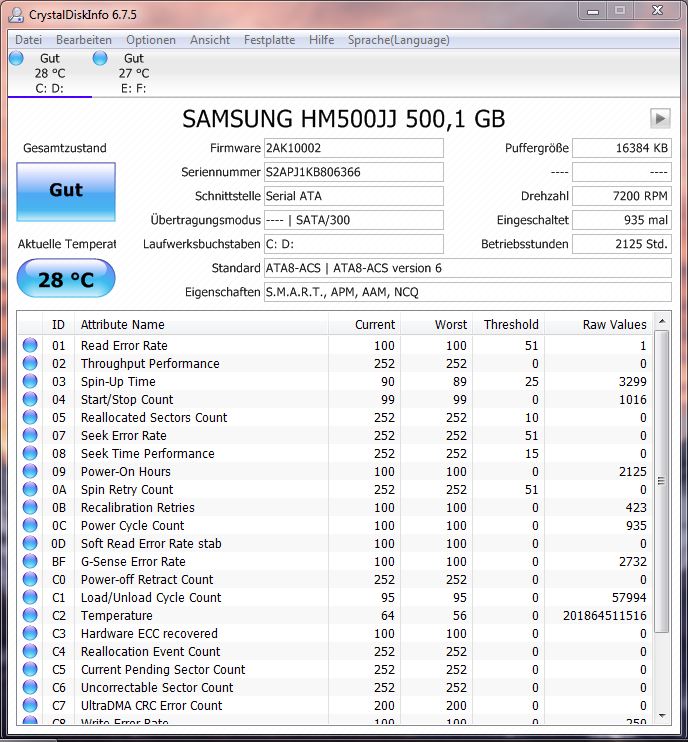Image resolution: width=688 pixels, height=742 pixels.
Task: Click the status circle for Power Cycle Count
Action: 30,525
